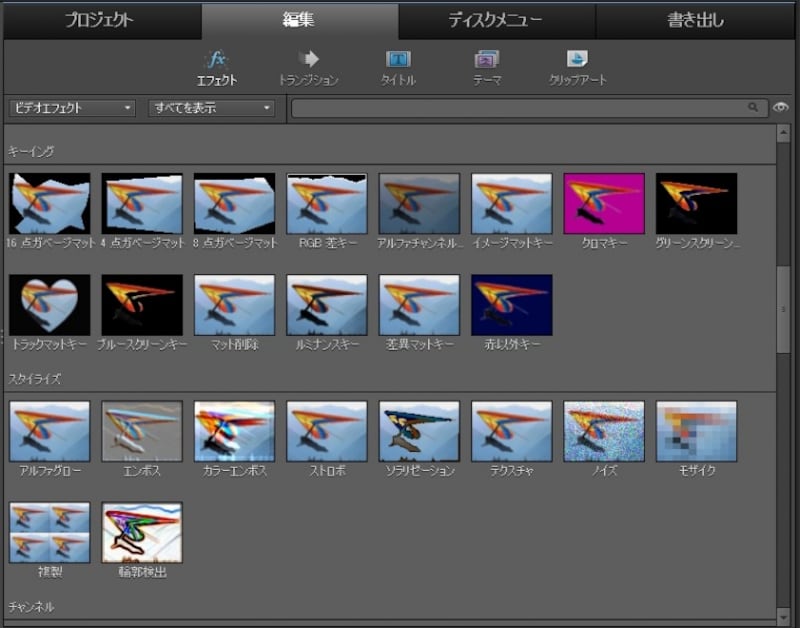800x628 pixels.
Task: Click the effects search input field
Action: [520, 108]
